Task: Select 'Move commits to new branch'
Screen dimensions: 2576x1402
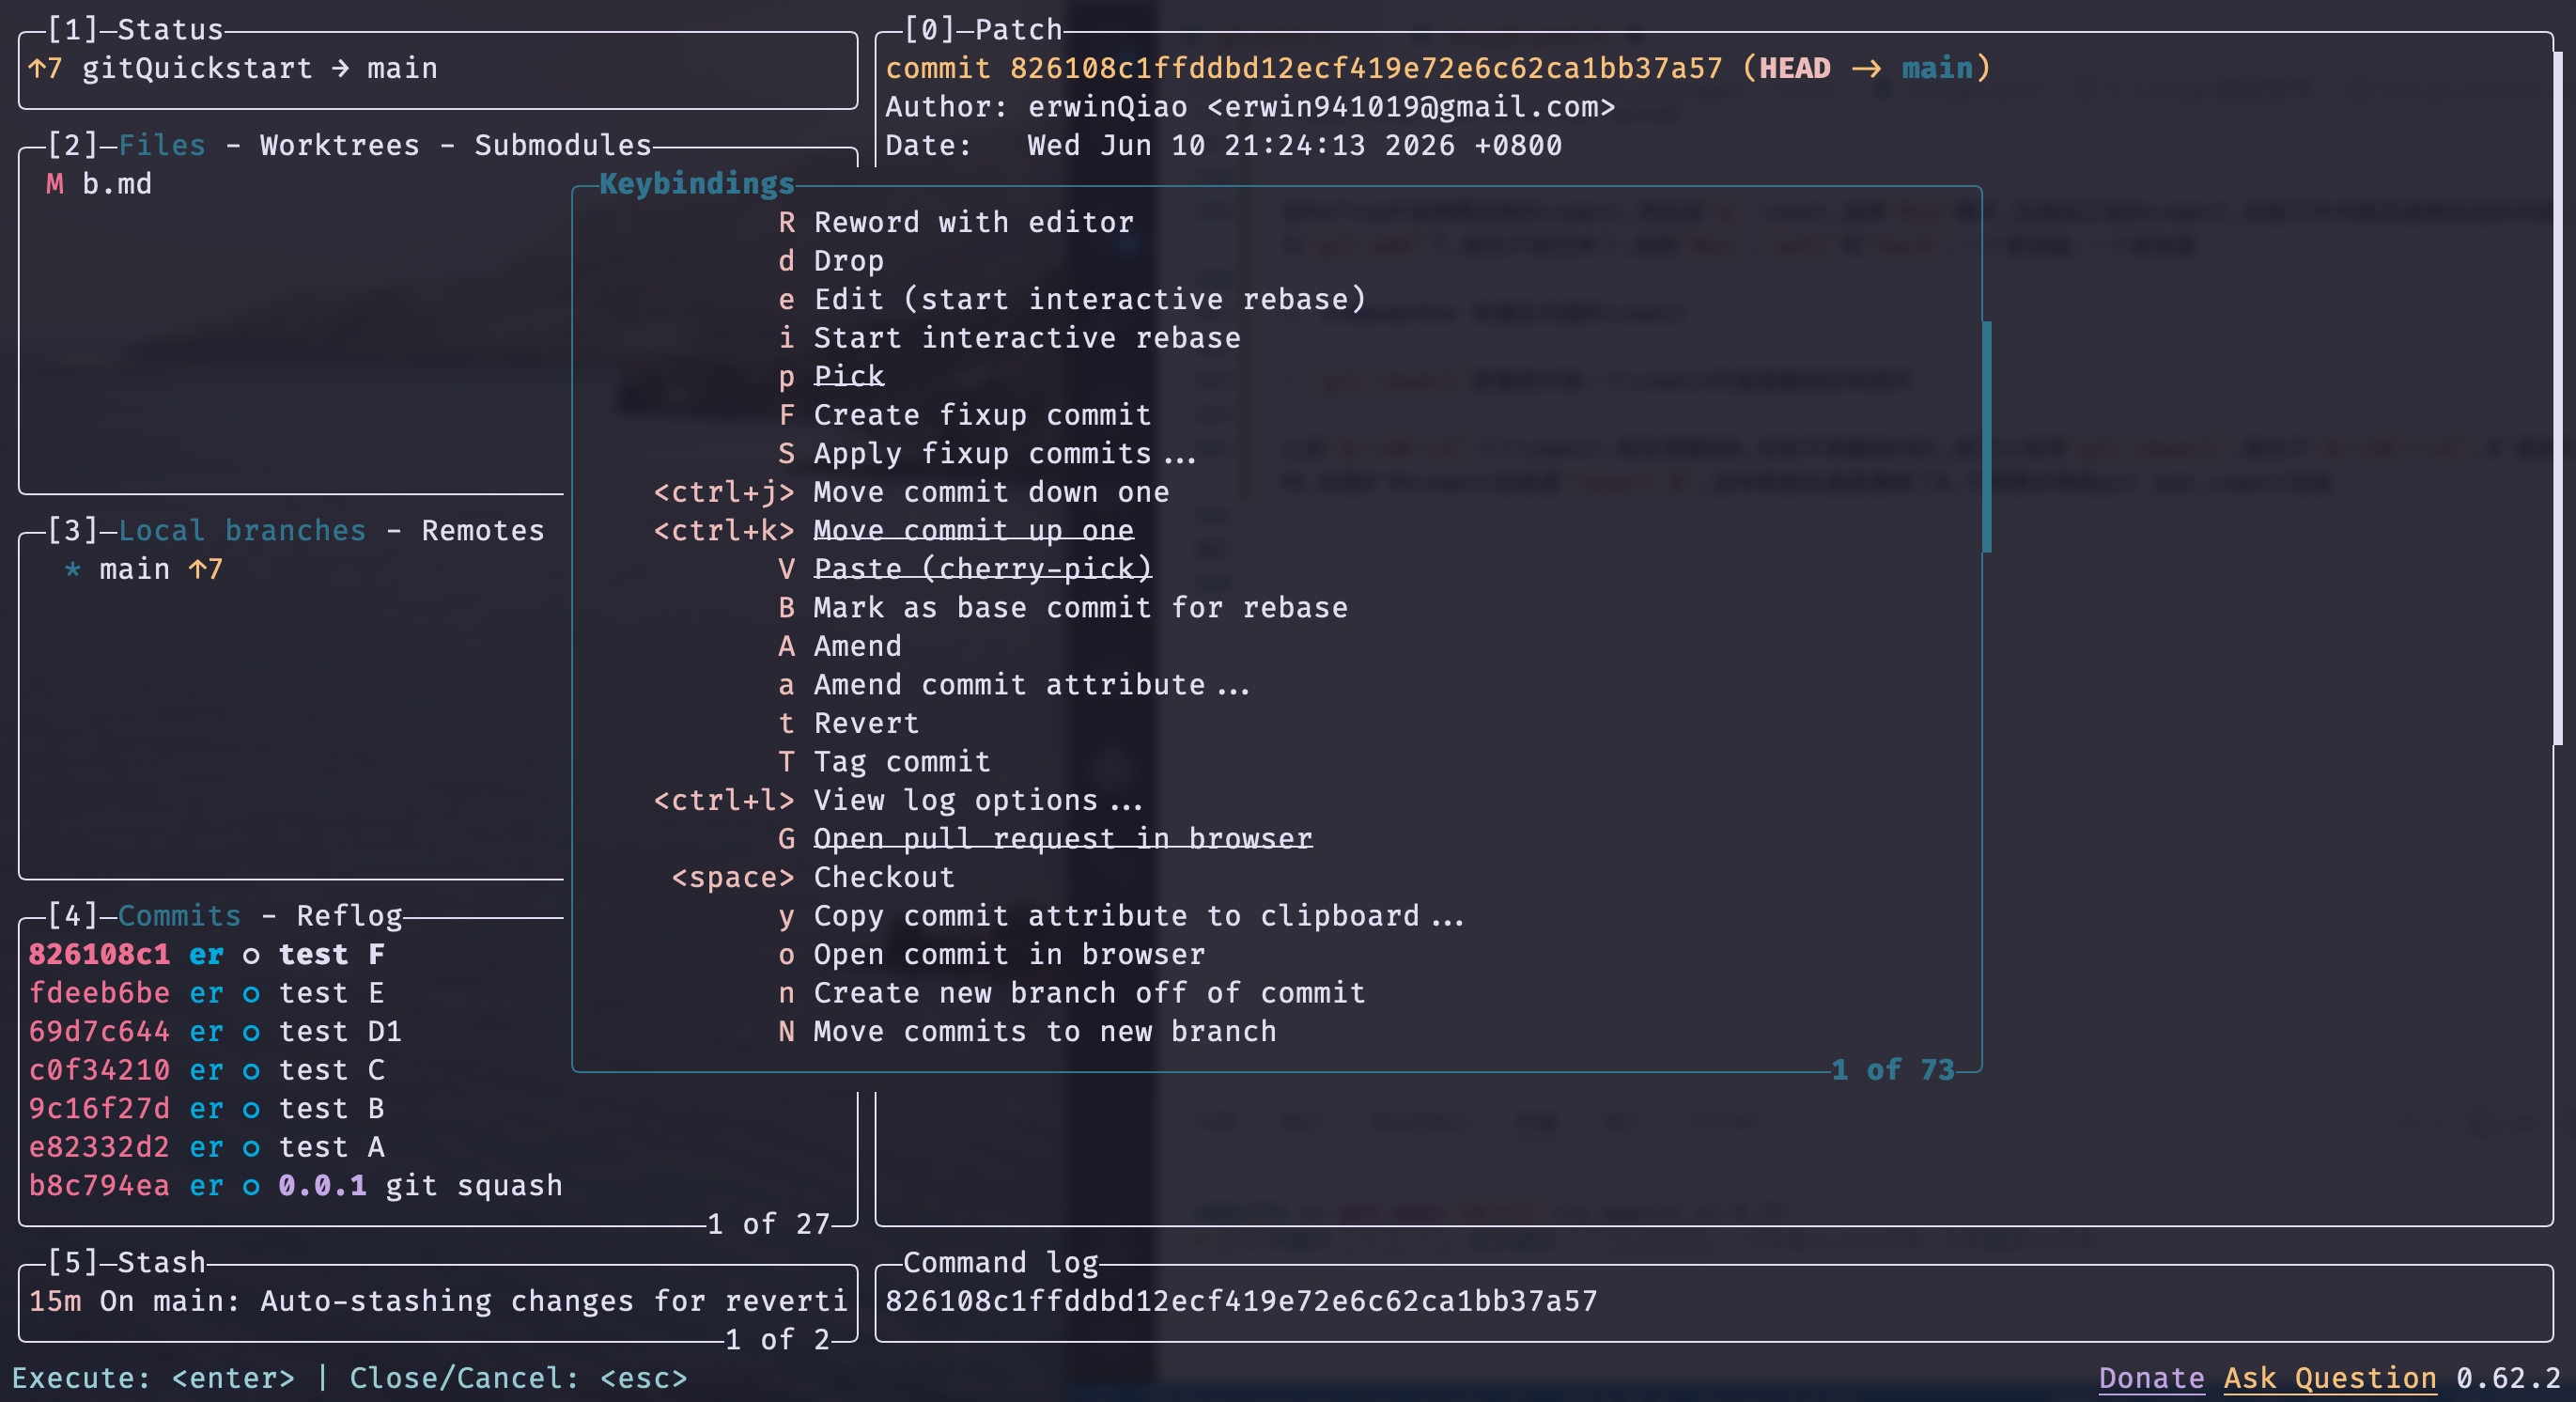Action: [x=1026, y=1032]
